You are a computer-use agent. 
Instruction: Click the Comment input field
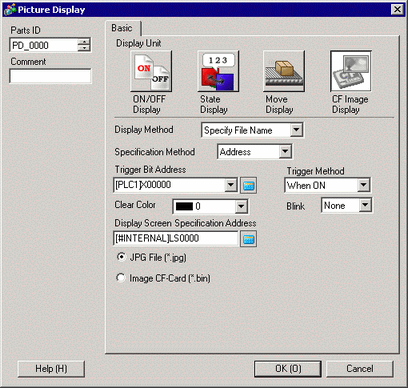coord(50,76)
